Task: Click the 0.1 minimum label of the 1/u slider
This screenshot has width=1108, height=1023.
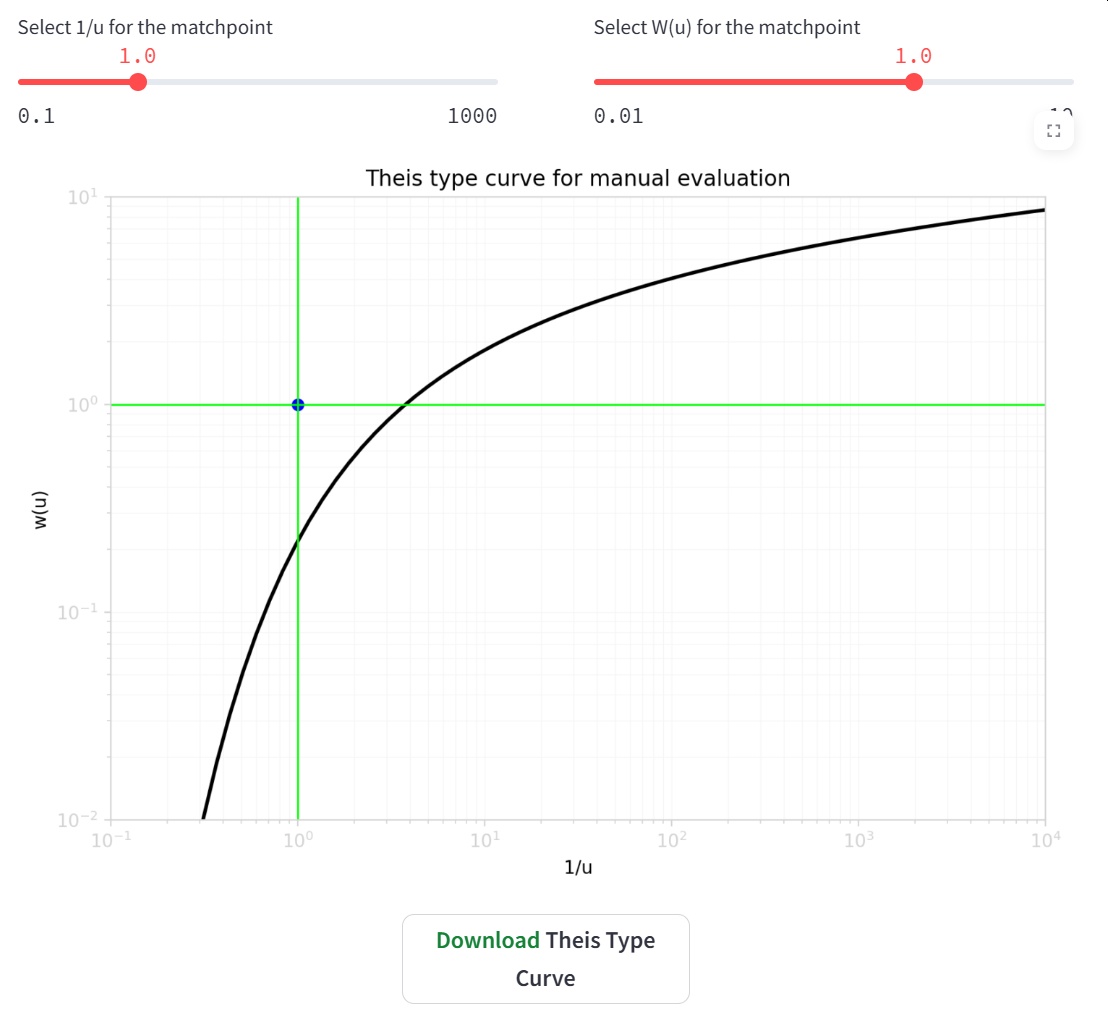Action: 36,116
